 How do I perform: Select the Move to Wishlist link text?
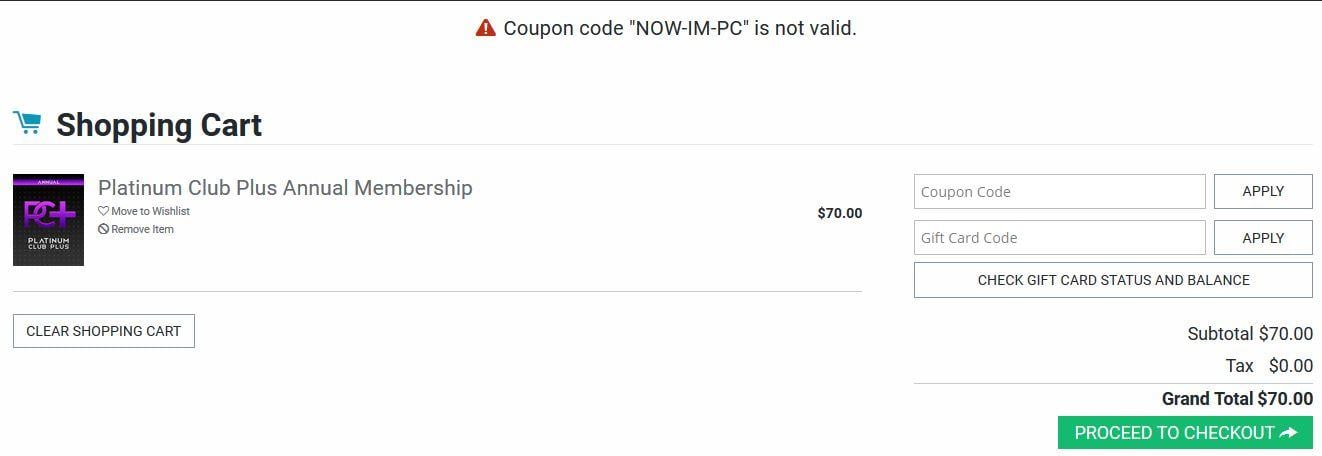150,212
